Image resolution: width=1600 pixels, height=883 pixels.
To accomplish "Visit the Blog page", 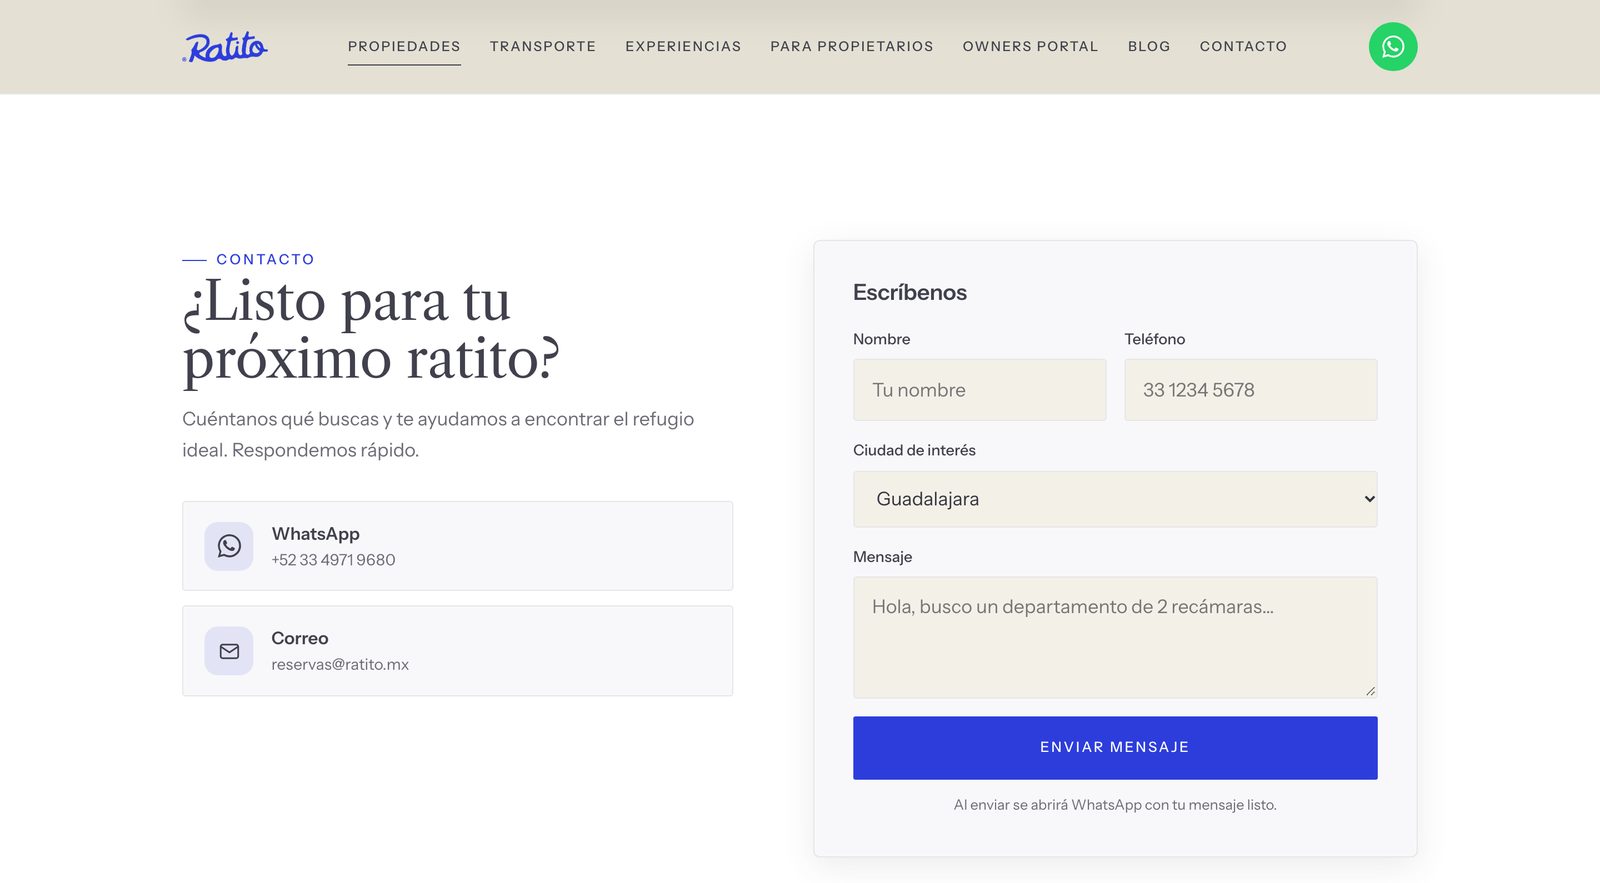I will coord(1149,46).
